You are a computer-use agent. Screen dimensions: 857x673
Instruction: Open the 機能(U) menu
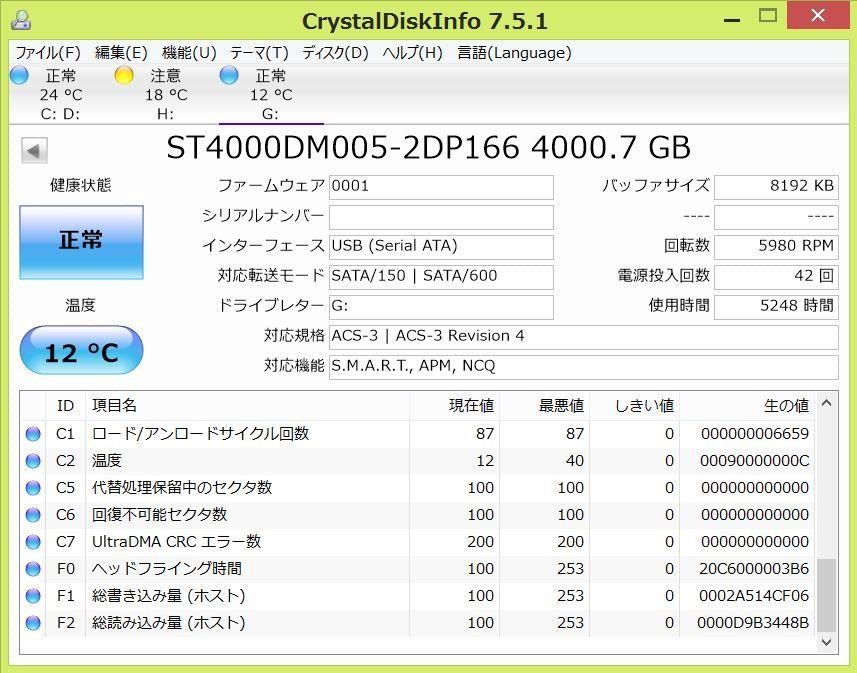pyautogui.click(x=189, y=53)
